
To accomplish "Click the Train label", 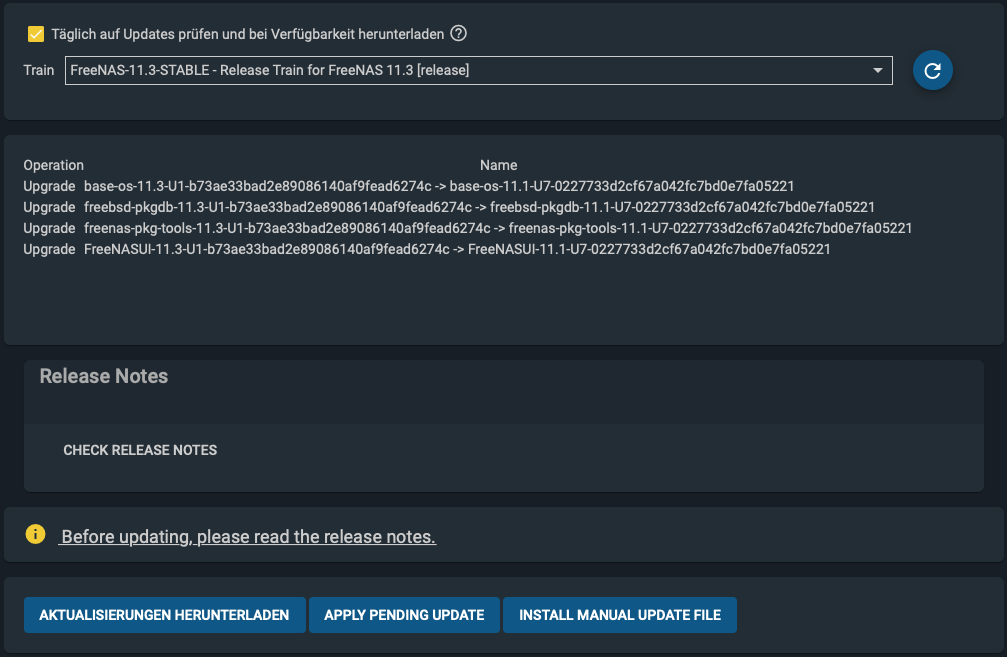I will point(39,70).
